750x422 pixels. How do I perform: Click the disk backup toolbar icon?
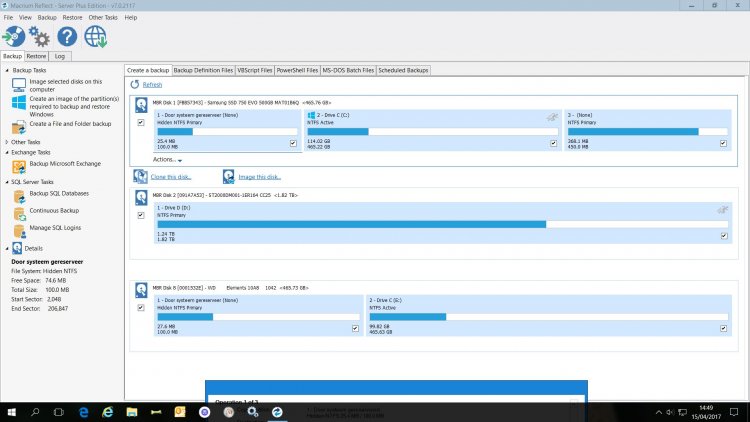[14, 37]
